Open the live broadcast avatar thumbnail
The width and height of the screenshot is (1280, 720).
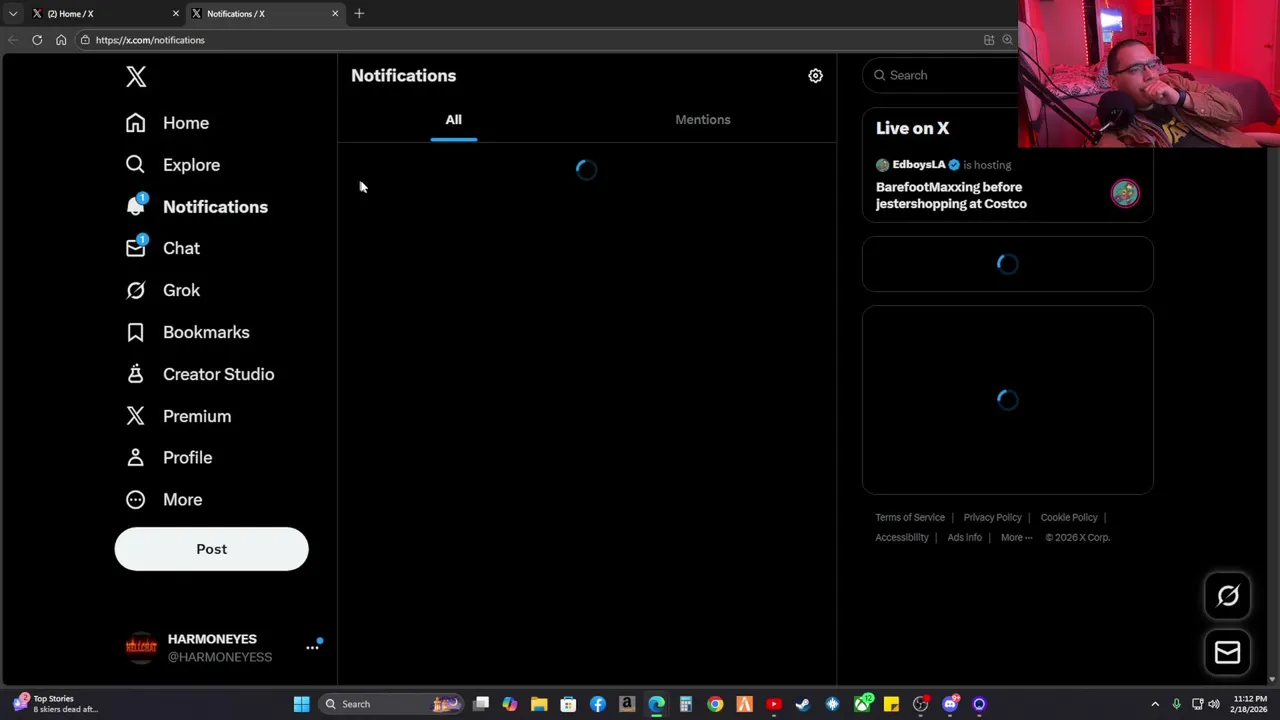(x=1125, y=193)
